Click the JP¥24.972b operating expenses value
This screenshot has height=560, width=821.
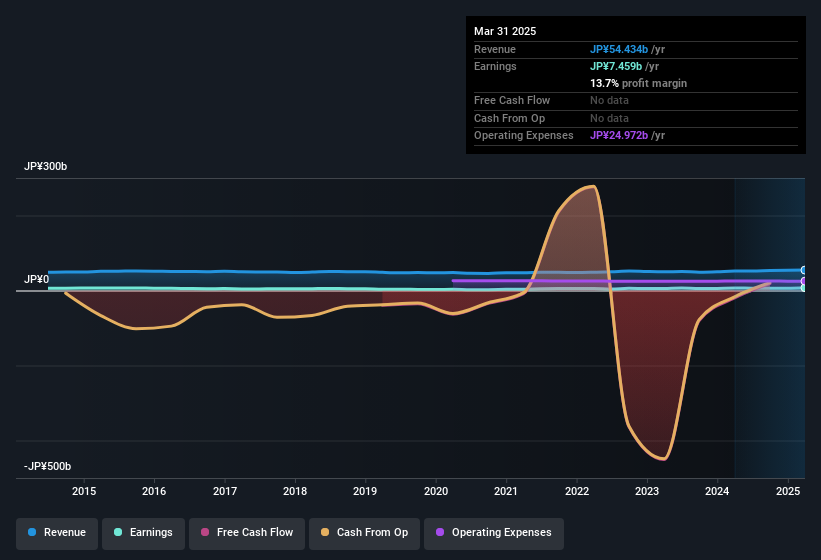pos(619,135)
